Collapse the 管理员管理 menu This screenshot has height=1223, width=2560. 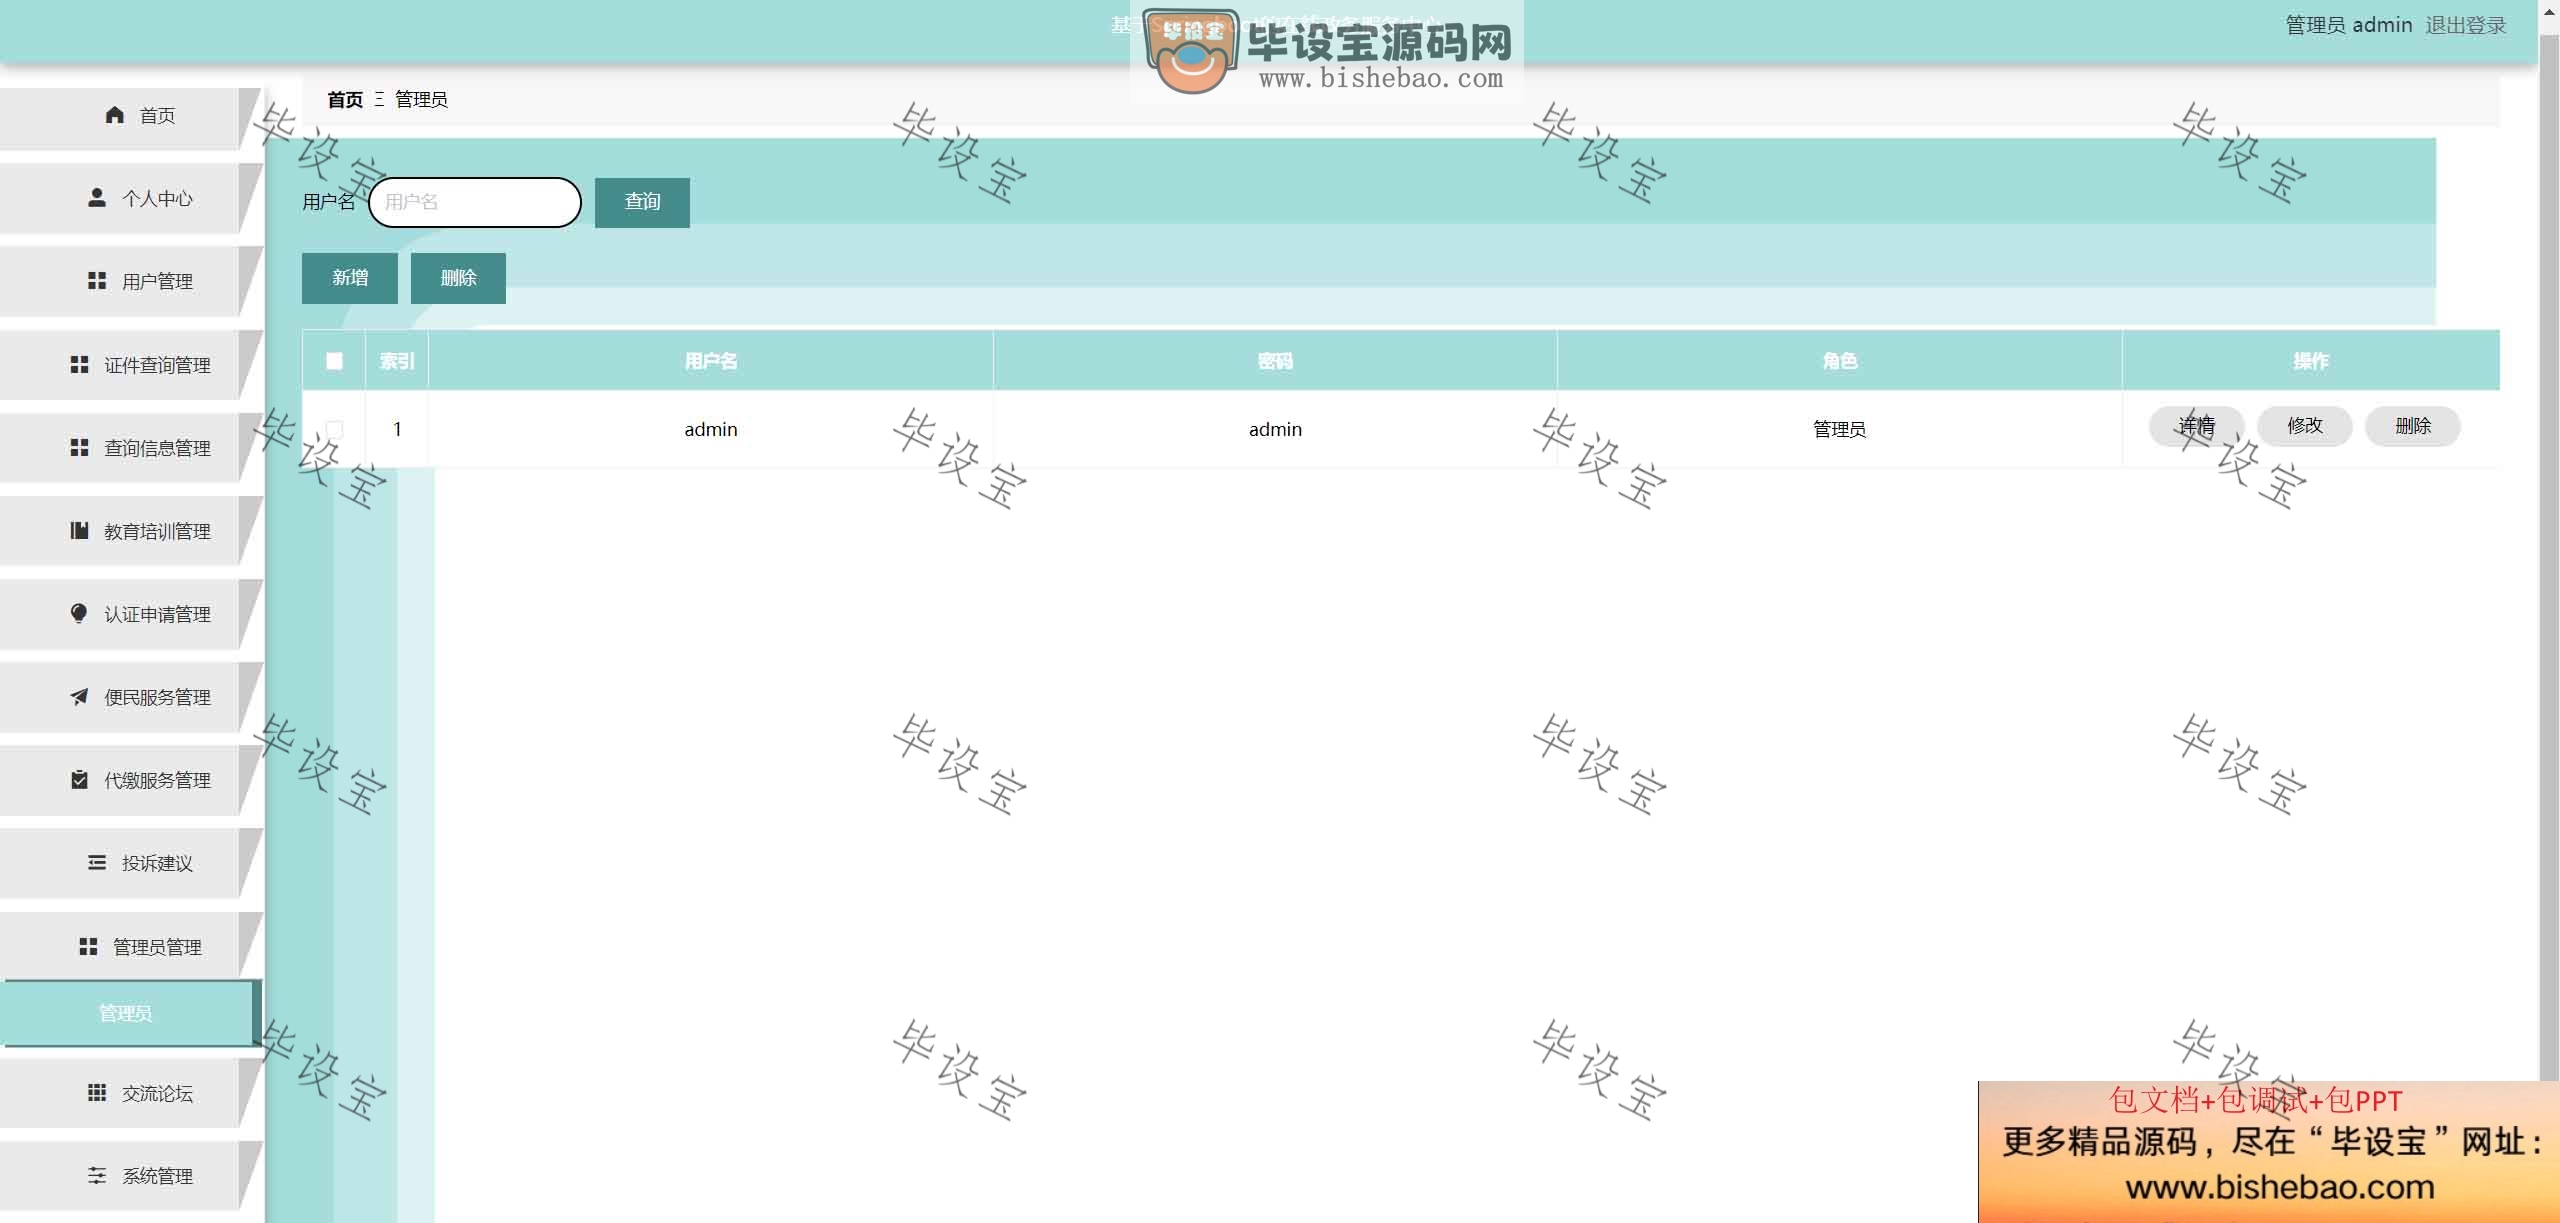point(130,946)
